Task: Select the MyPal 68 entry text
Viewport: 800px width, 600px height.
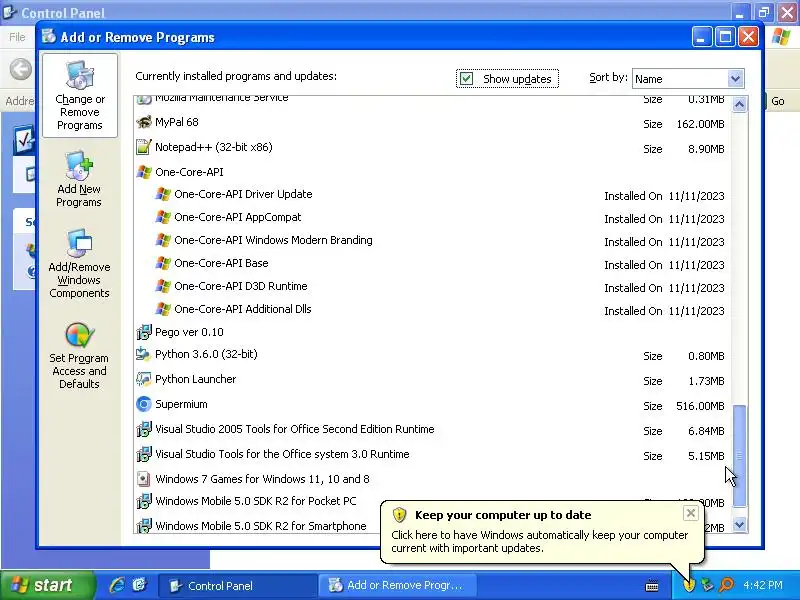Action: click(177, 122)
